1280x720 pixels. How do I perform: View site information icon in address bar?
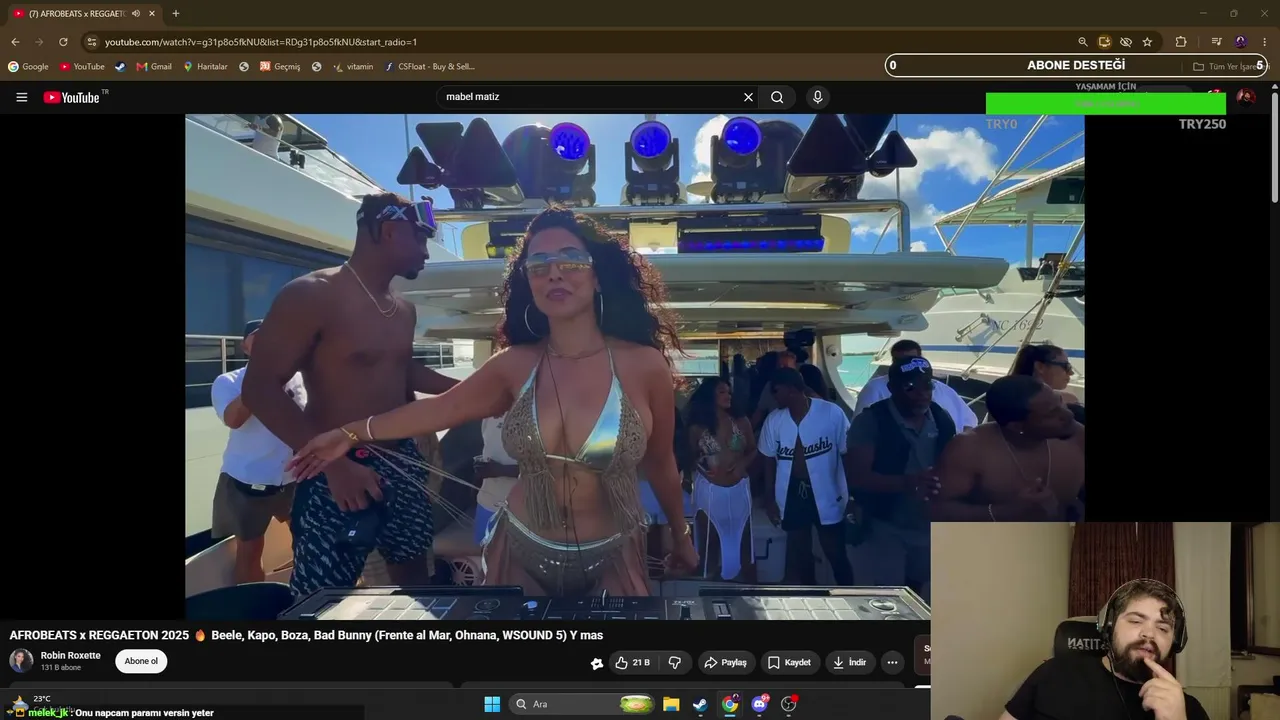point(91,42)
